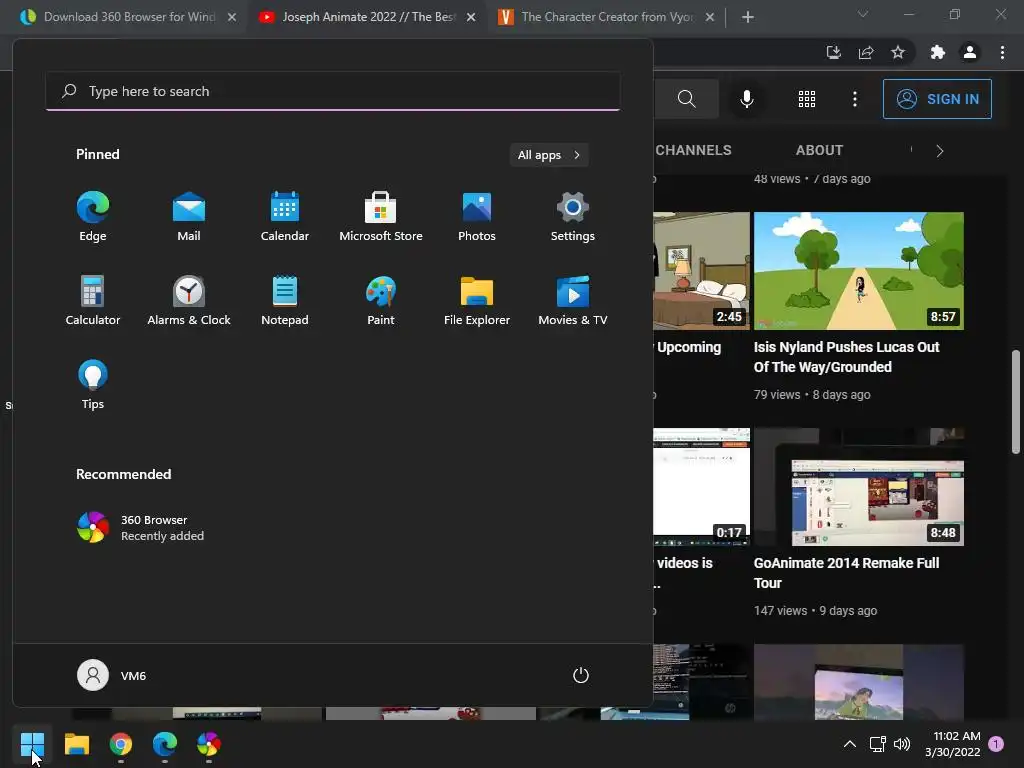
Task: Open volume control in system tray
Action: tap(902, 744)
